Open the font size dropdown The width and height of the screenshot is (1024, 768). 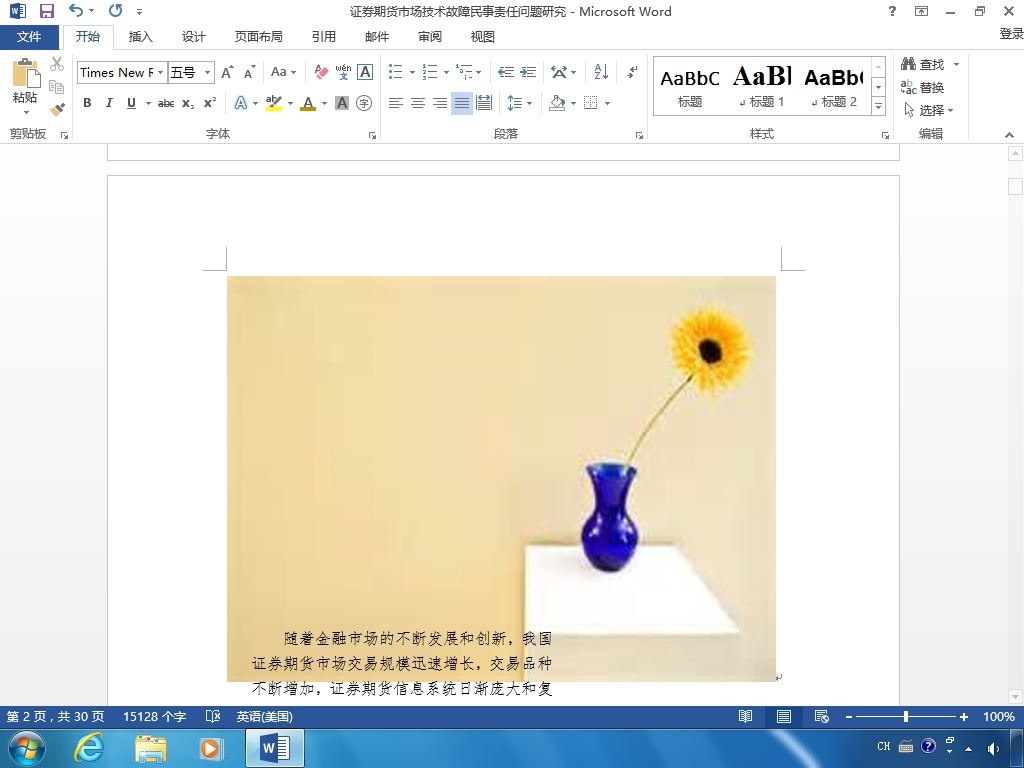pos(207,72)
